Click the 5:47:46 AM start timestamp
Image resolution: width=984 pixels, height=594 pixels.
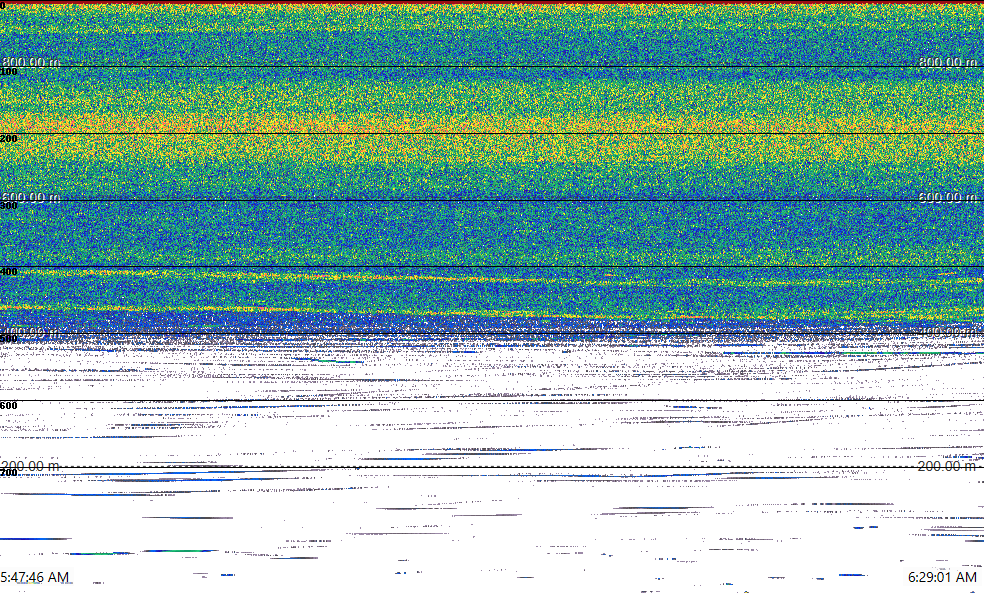[35, 577]
